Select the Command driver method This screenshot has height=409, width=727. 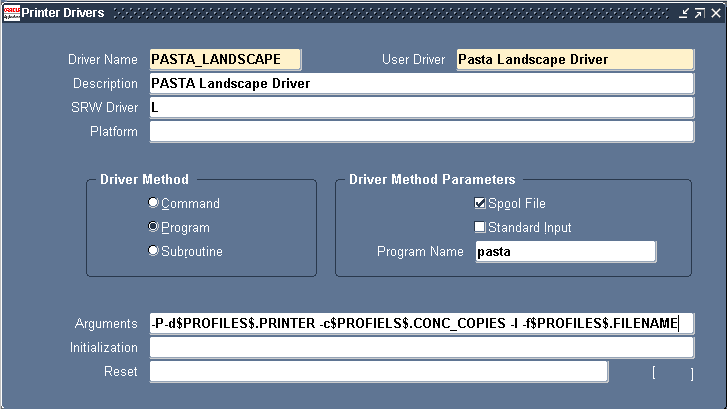click(154, 203)
